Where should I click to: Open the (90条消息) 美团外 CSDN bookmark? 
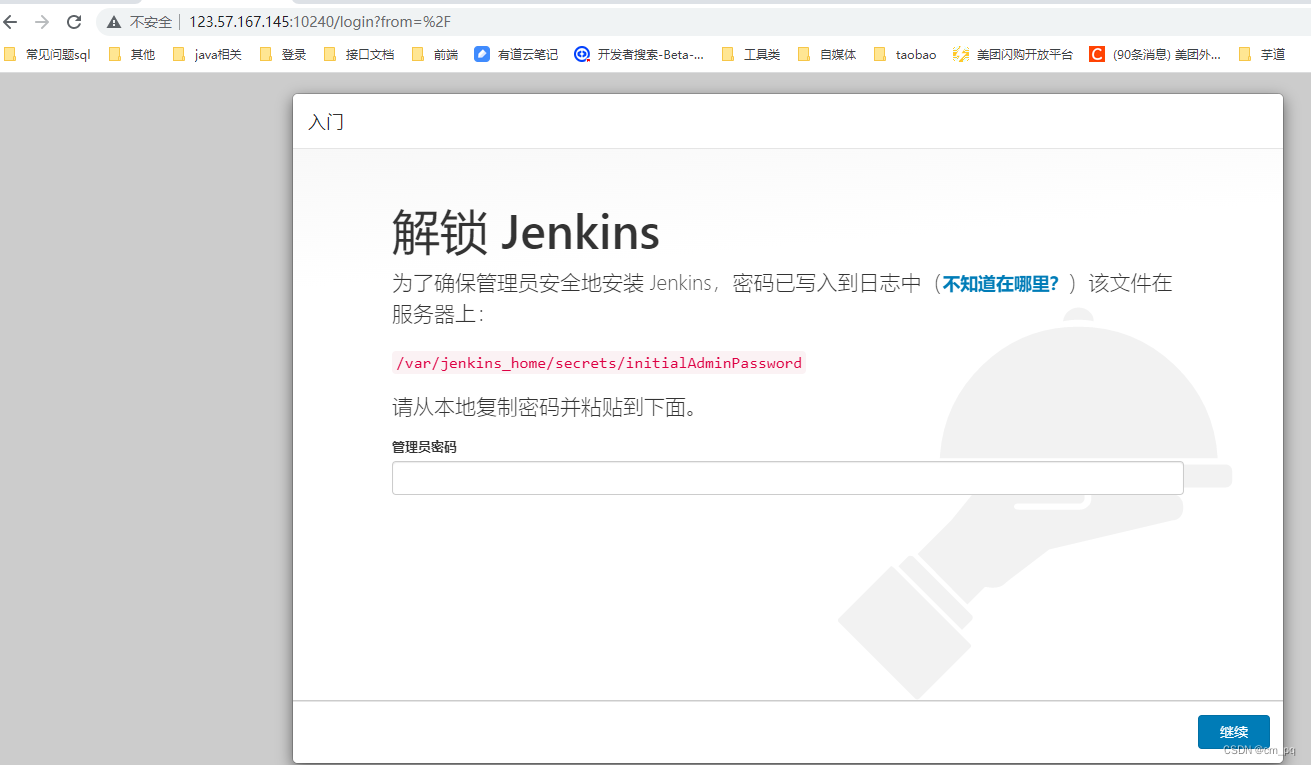(x=1155, y=55)
